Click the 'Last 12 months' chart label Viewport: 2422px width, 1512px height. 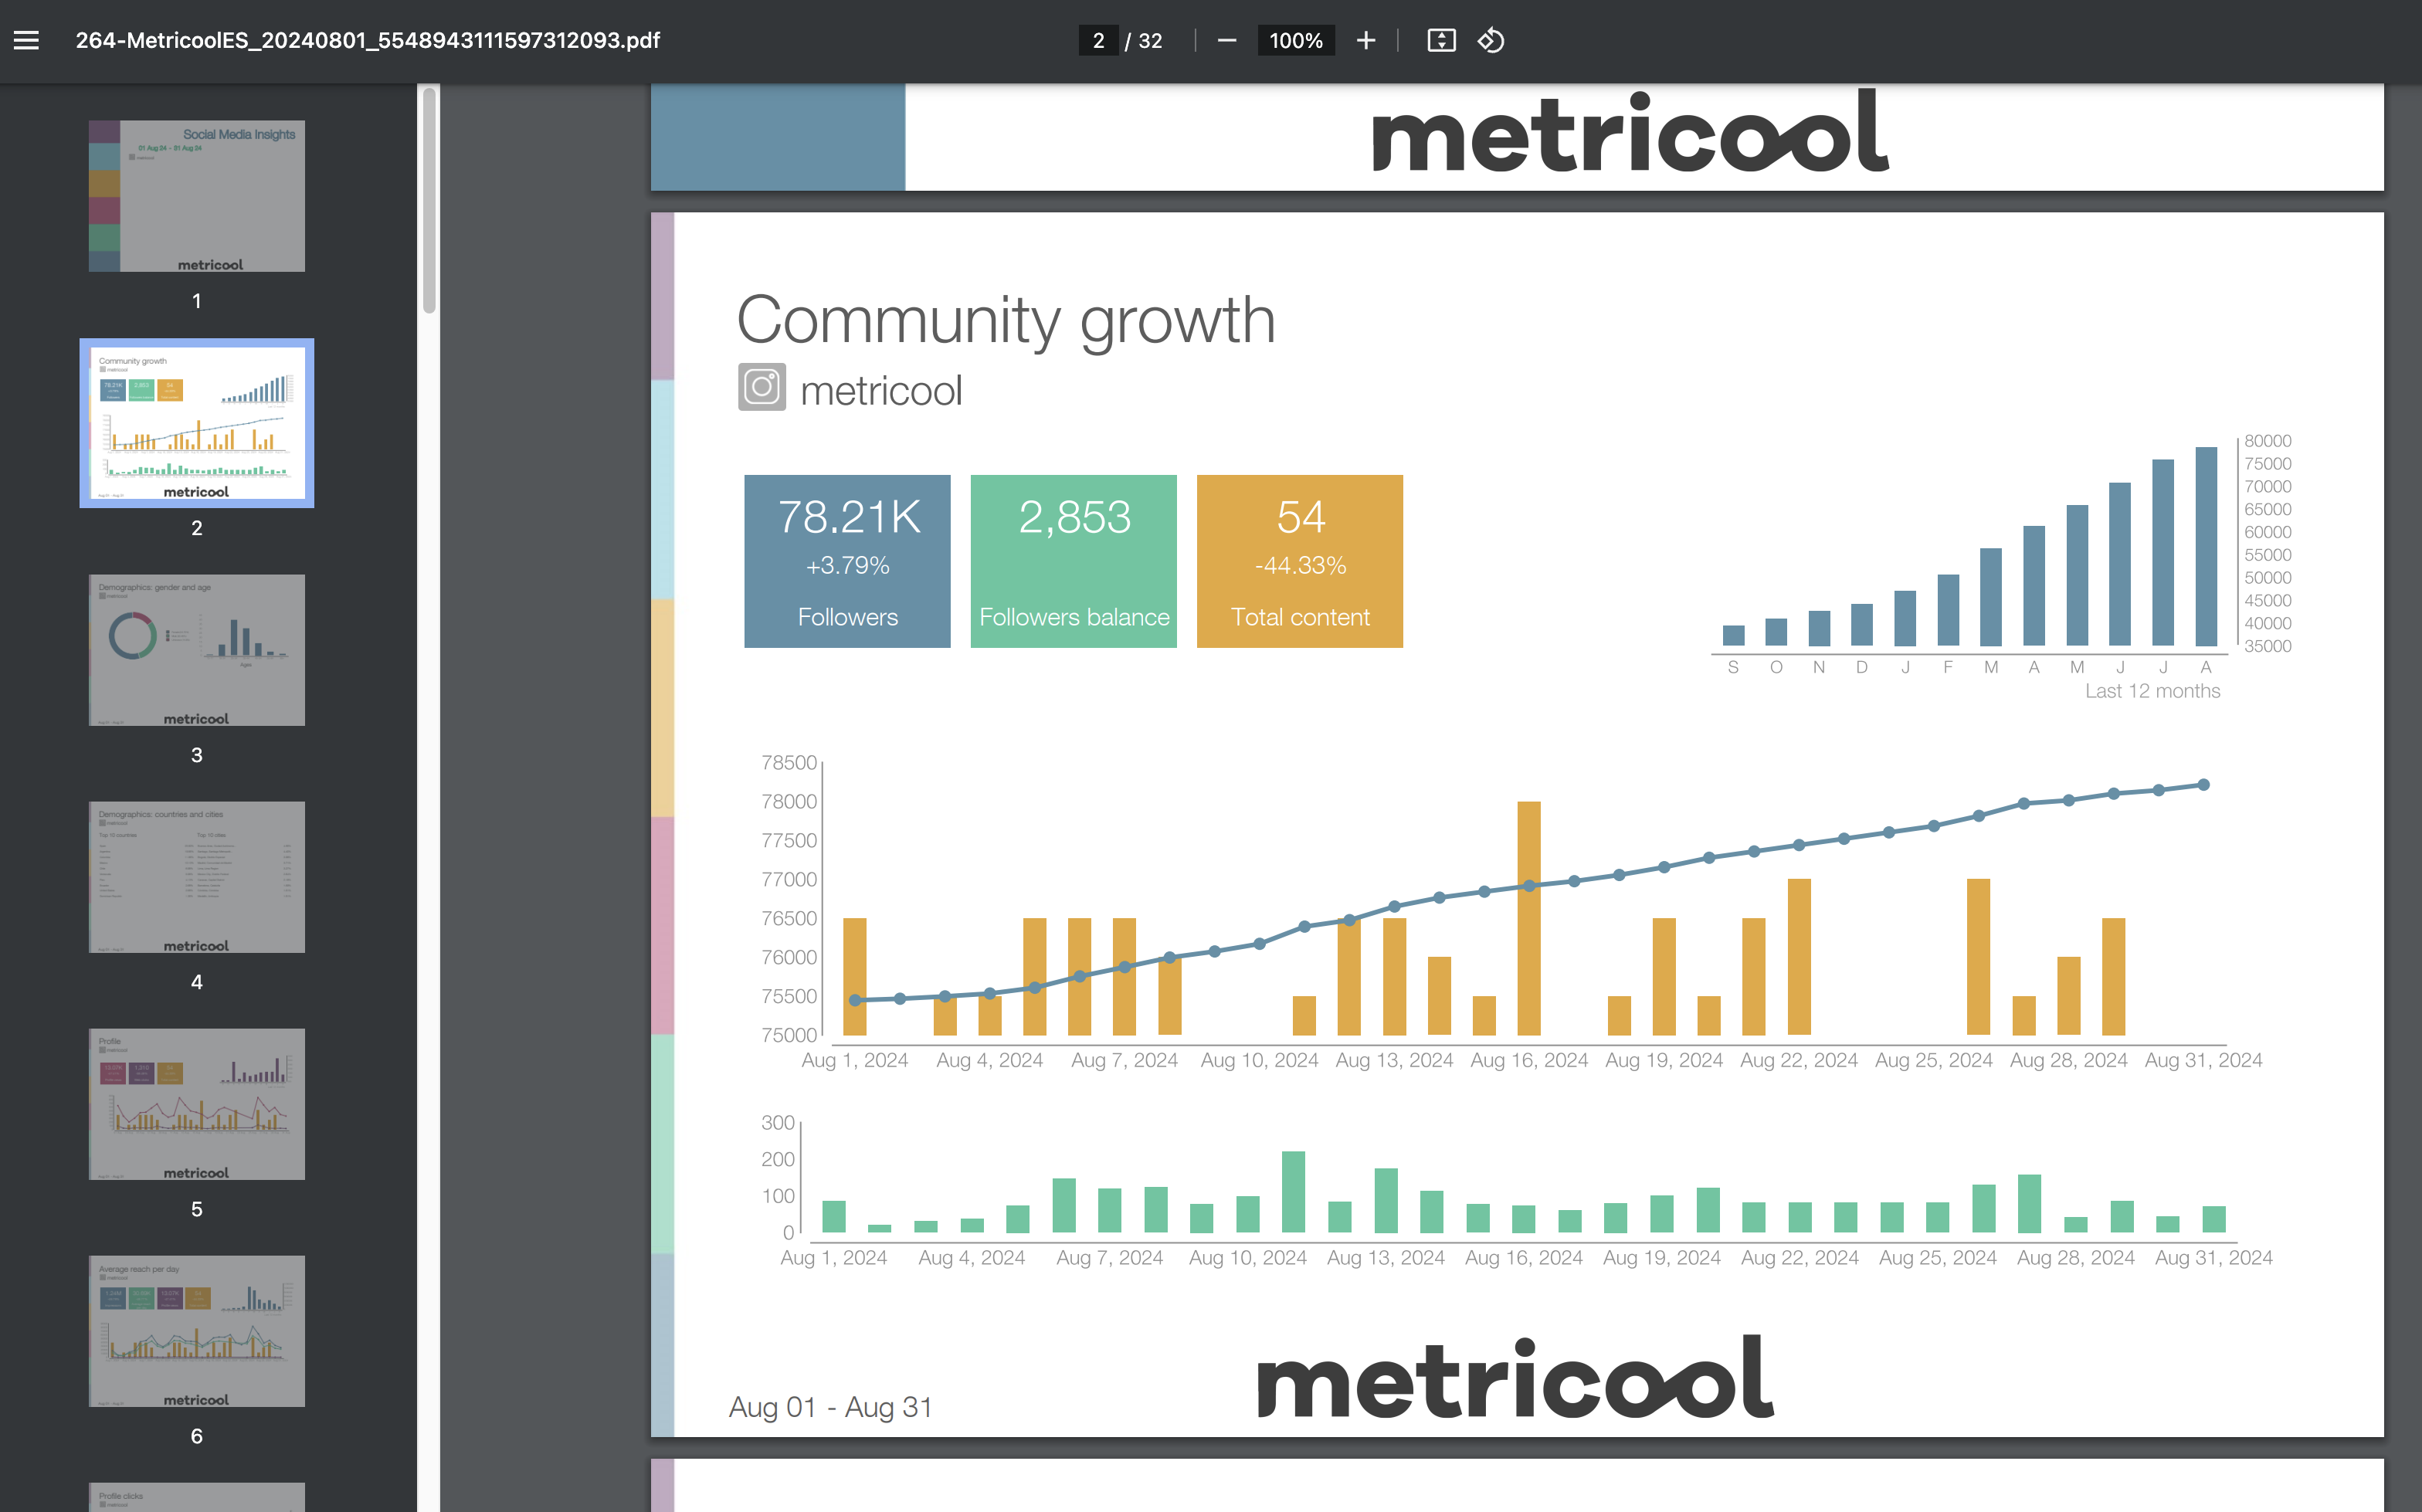pyautogui.click(x=2152, y=691)
